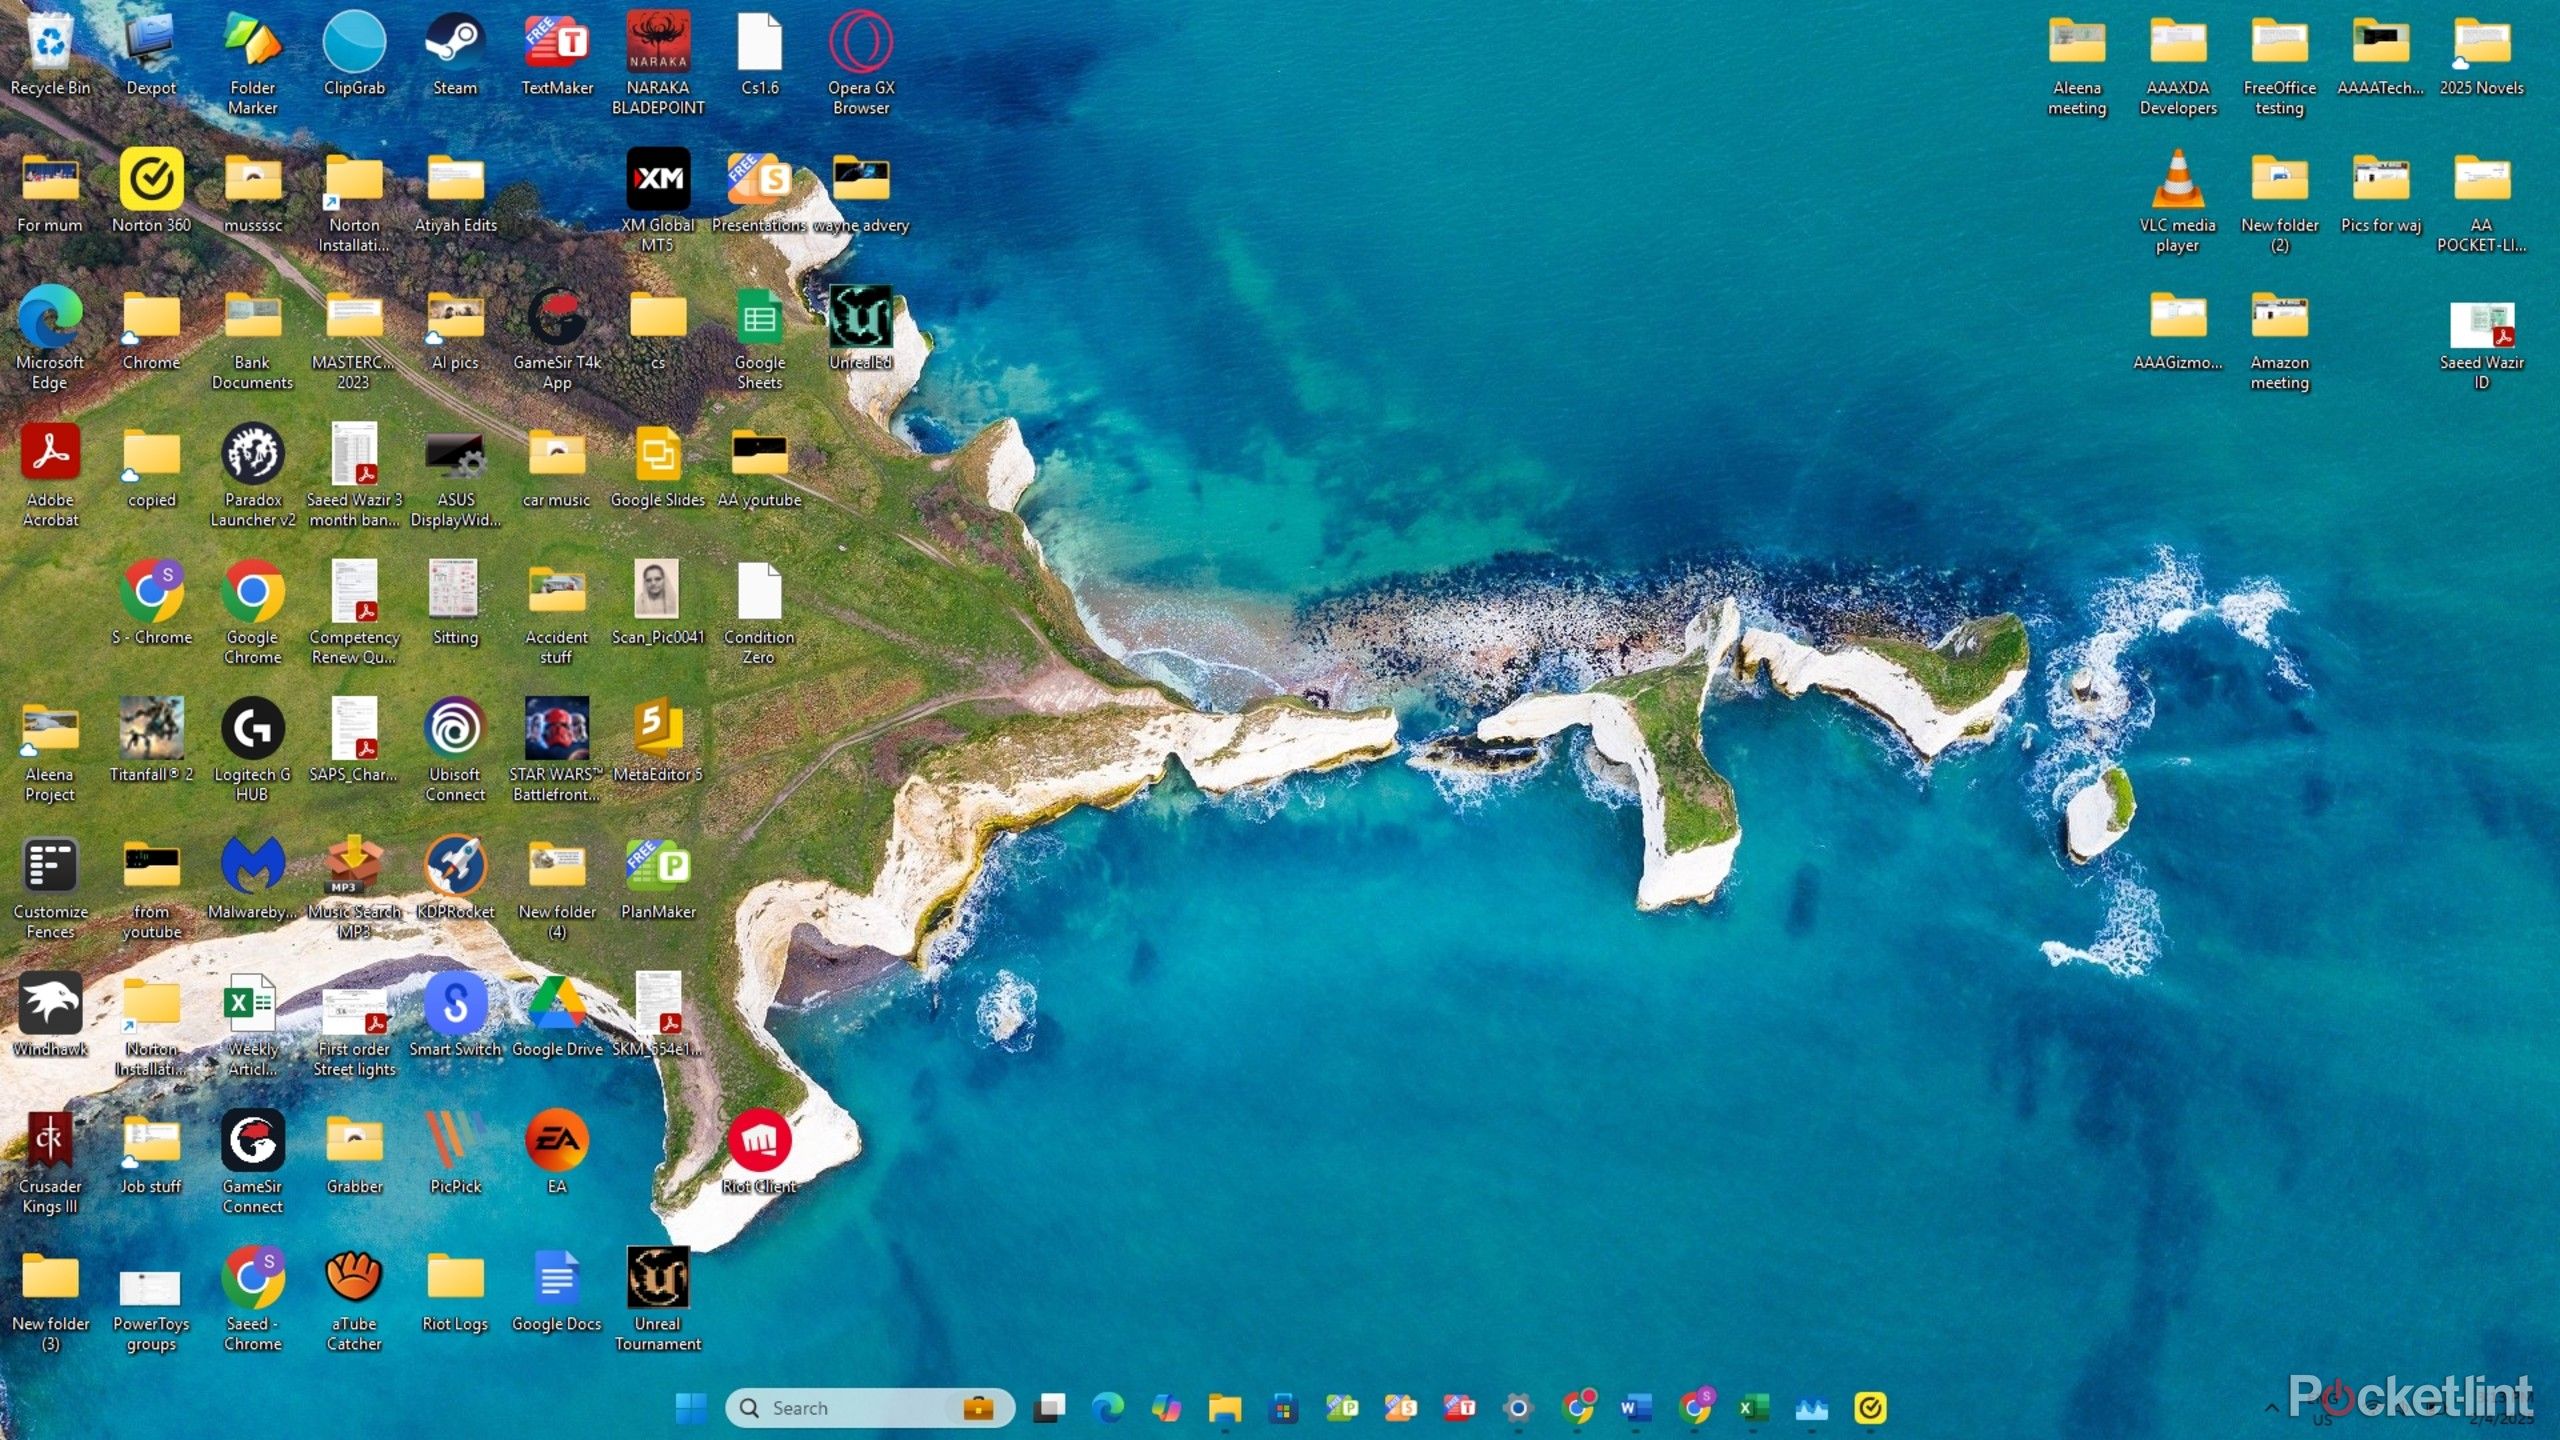2560x1440 pixels.
Task: Launch Adobe Acrobat app
Action: pyautogui.click(x=49, y=459)
